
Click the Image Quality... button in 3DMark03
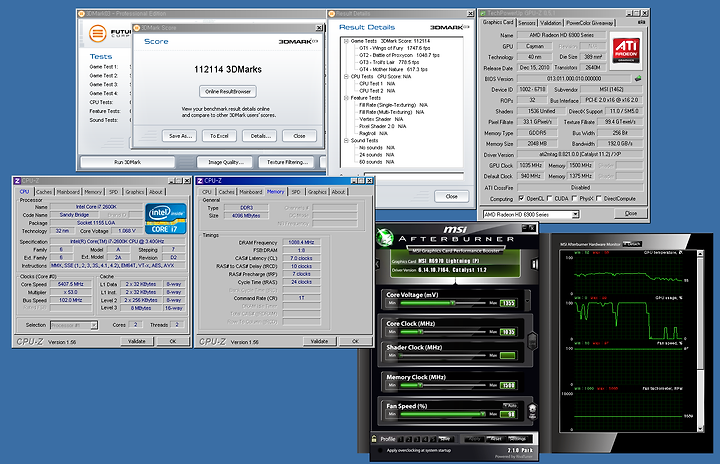pos(225,162)
